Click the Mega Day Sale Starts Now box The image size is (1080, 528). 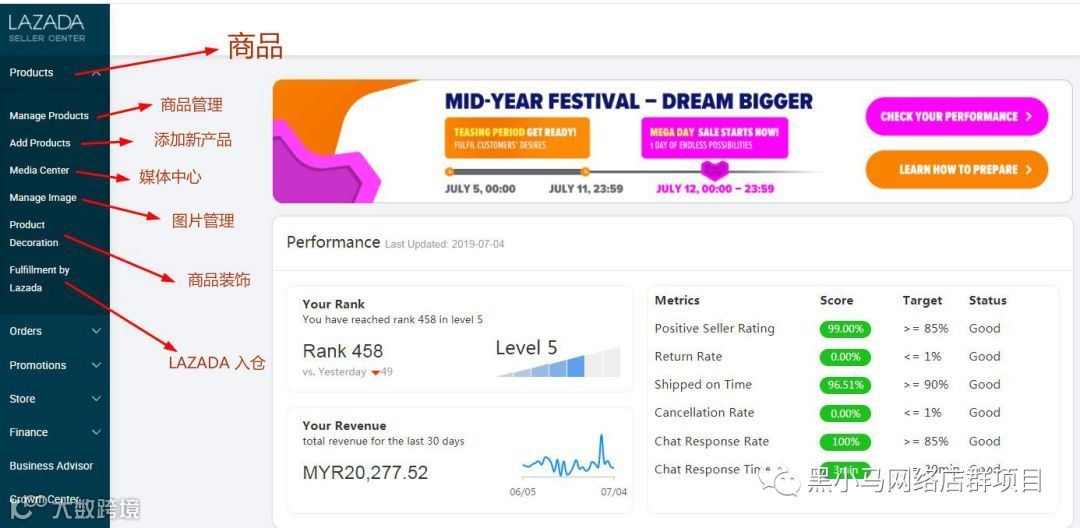click(x=714, y=138)
